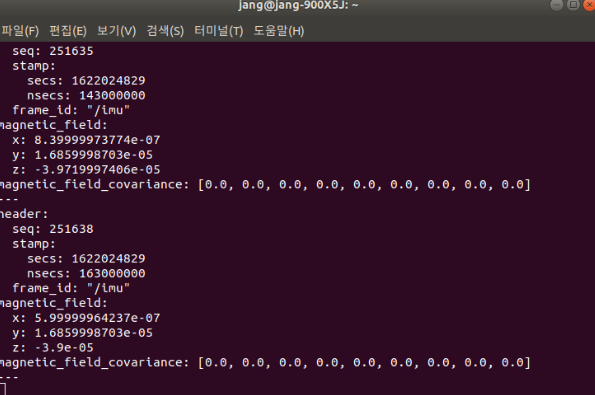Open the 검색(S) menu
The height and width of the screenshot is (395, 595).
click(x=165, y=31)
